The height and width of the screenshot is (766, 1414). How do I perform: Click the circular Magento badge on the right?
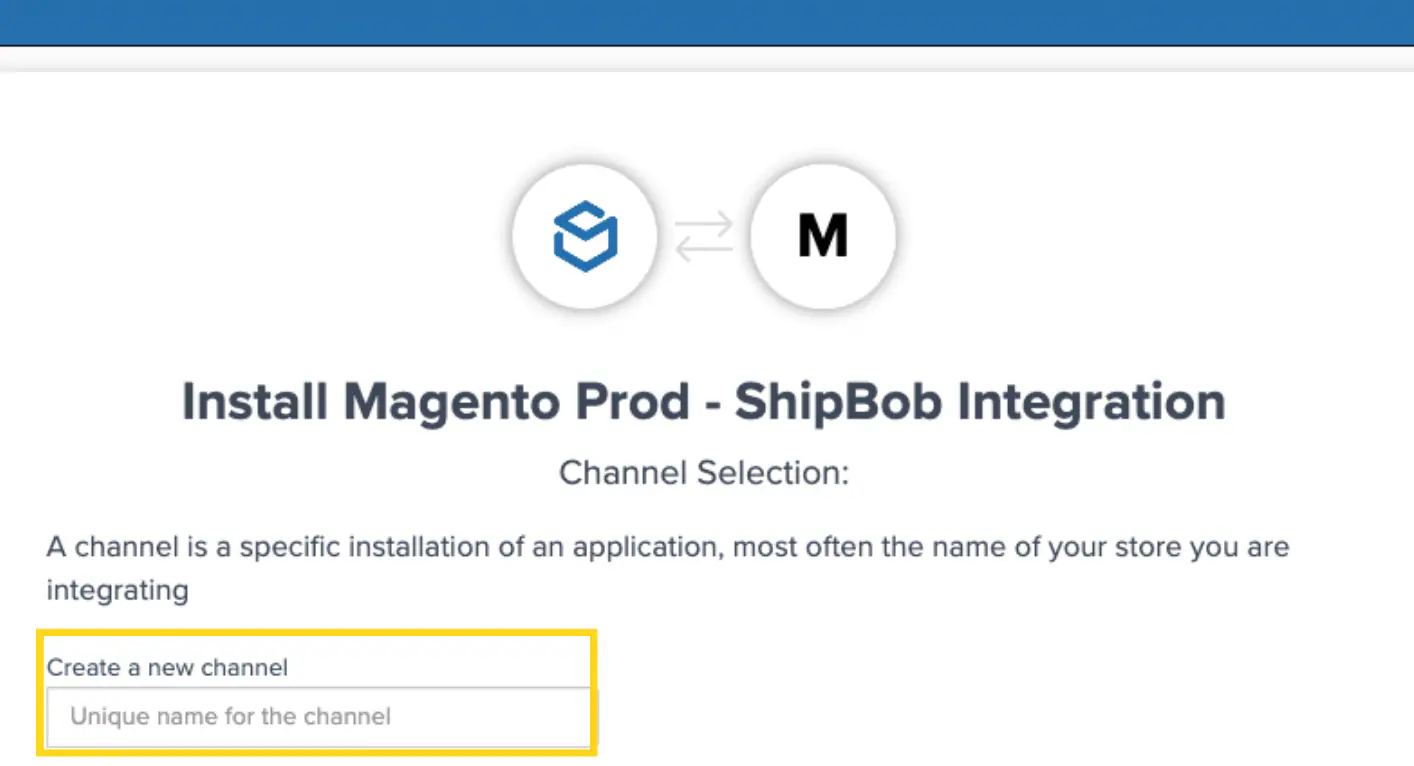click(x=822, y=236)
